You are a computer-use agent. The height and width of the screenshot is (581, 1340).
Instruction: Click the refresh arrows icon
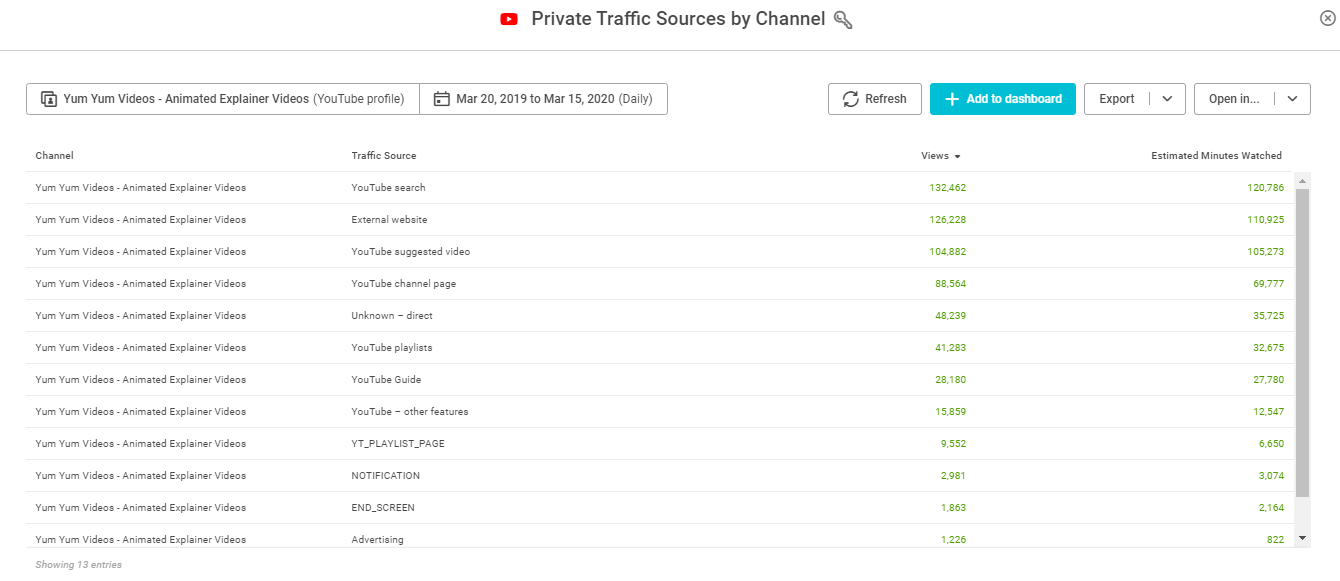(851, 99)
